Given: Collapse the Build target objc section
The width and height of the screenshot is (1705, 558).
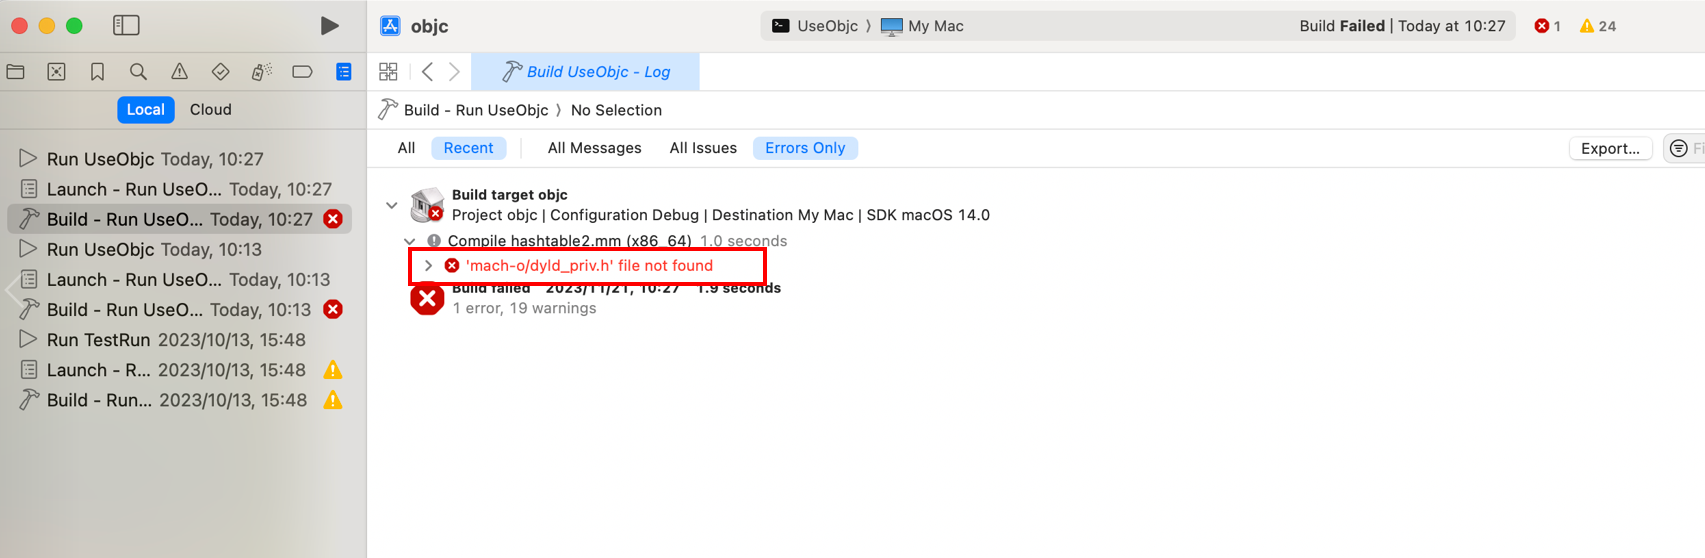Looking at the screenshot, I should coord(392,205).
